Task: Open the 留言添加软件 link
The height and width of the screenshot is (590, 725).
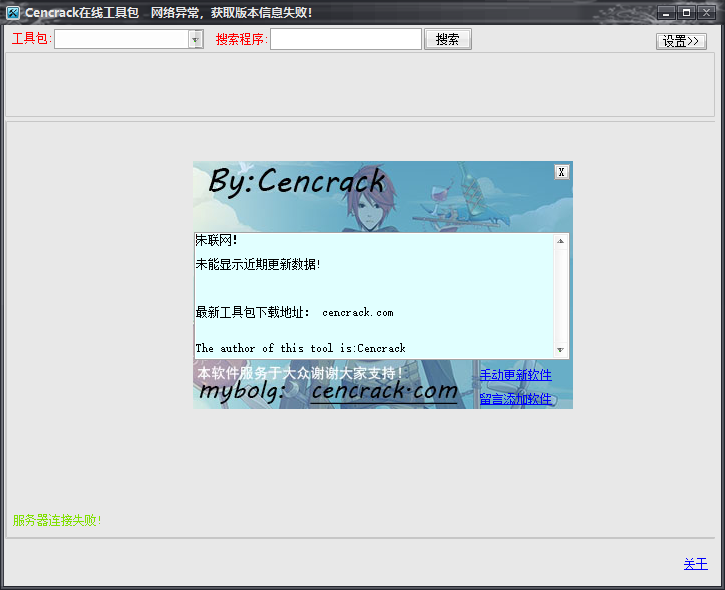Action: pos(515,399)
